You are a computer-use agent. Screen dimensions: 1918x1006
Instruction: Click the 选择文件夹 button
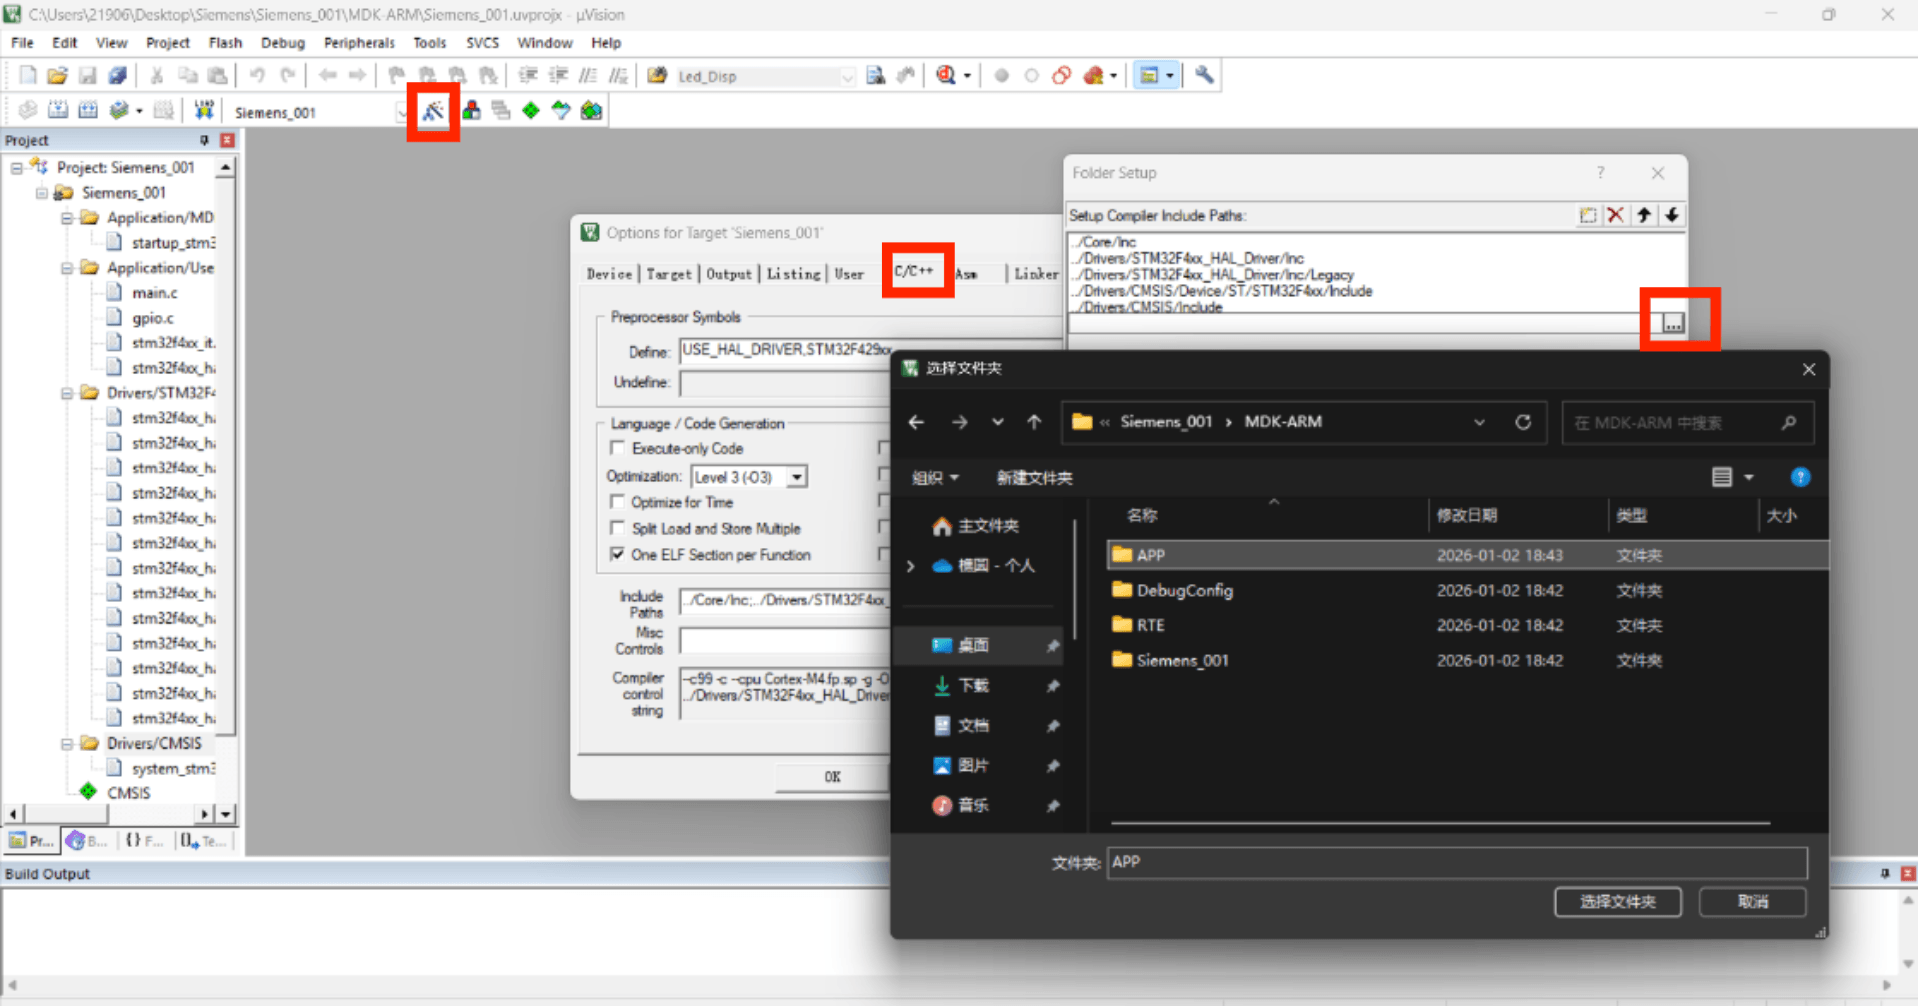tap(1617, 902)
